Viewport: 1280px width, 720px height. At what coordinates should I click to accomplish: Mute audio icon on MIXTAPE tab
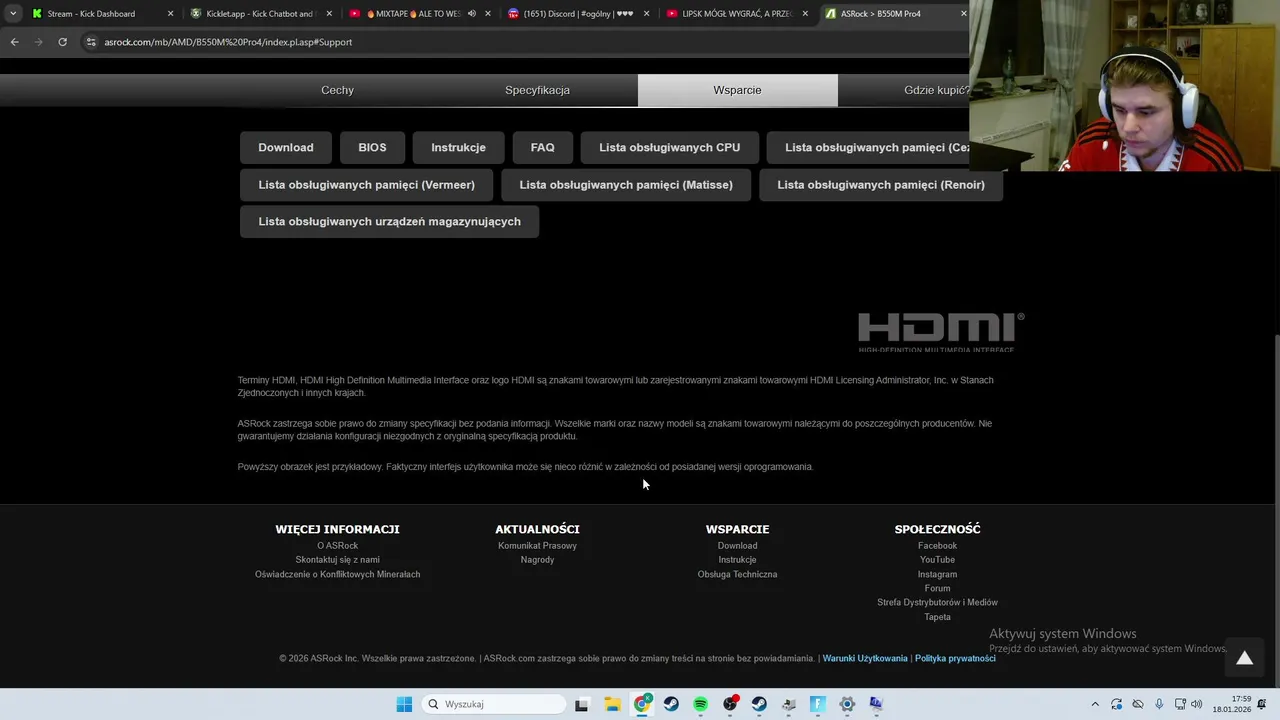(x=472, y=14)
